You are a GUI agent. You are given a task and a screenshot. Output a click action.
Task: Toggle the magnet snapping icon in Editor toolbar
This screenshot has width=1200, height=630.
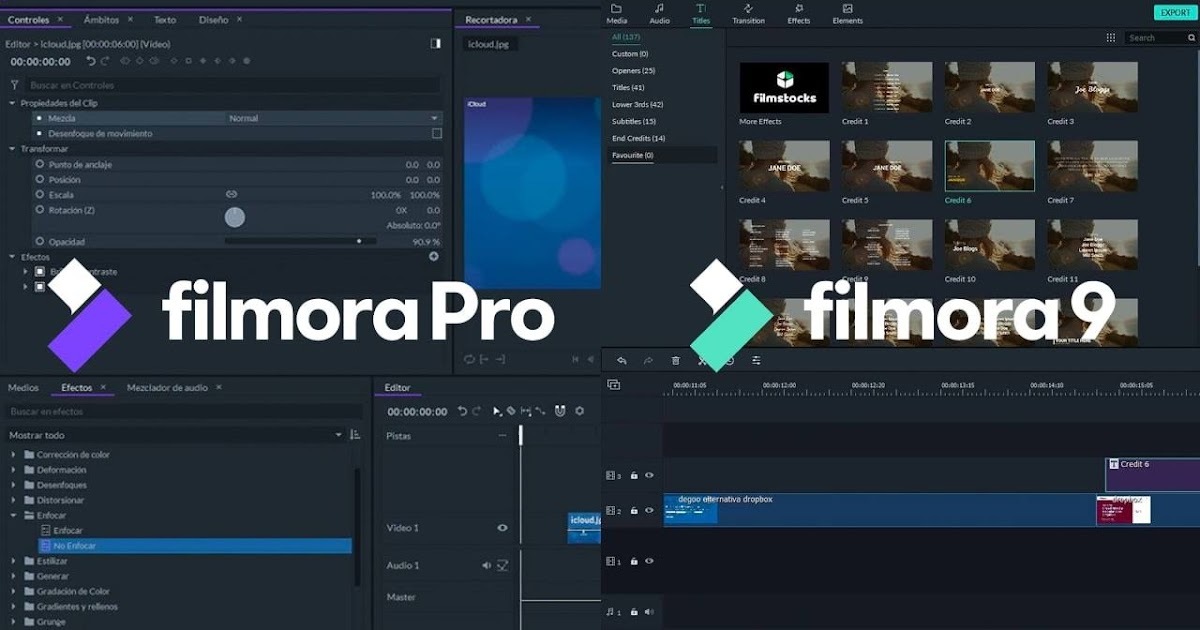pos(560,411)
